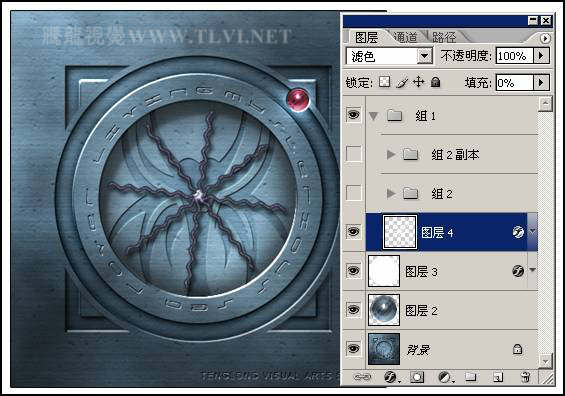565x396 pixels.
Task: Click the layers scrollbar up arrow
Action: tap(545, 104)
